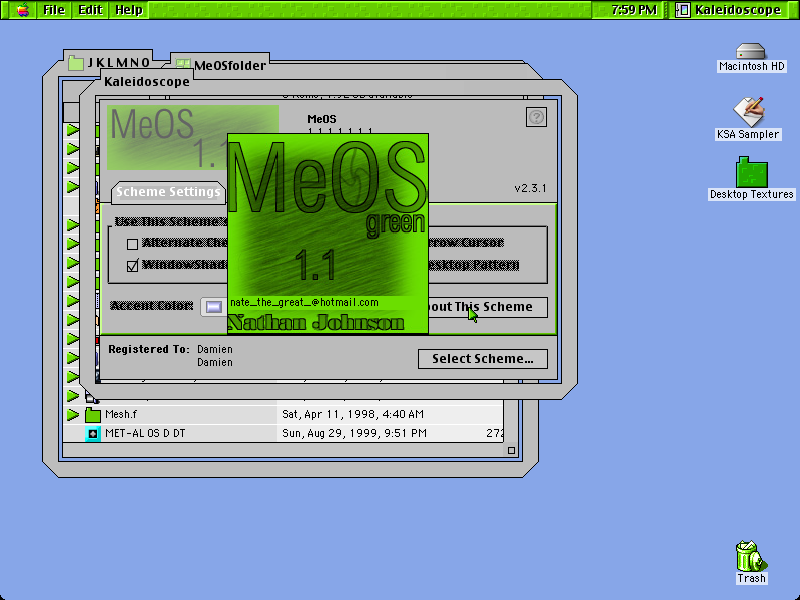Image resolution: width=800 pixels, height=600 pixels.
Task: Click the Select Scheme... button
Action: 483,359
